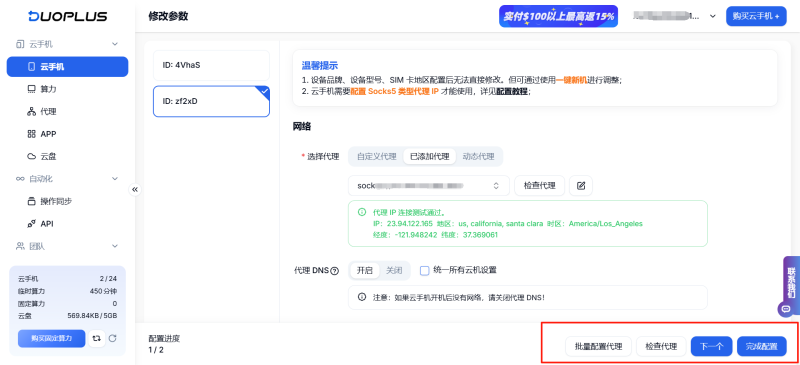Collapse the sidebar with double-chevron icon

(135, 189)
